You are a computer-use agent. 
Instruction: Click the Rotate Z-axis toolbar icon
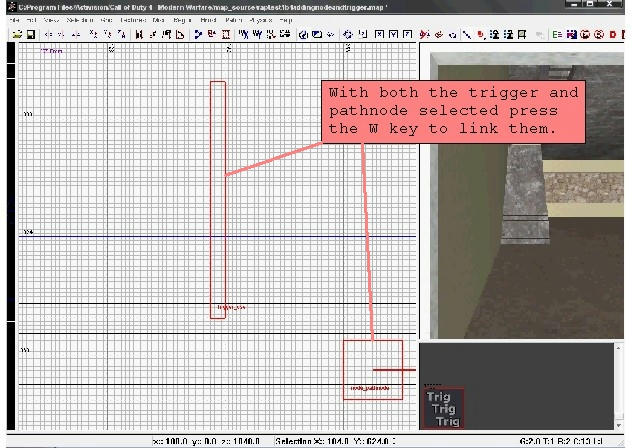pos(121,34)
